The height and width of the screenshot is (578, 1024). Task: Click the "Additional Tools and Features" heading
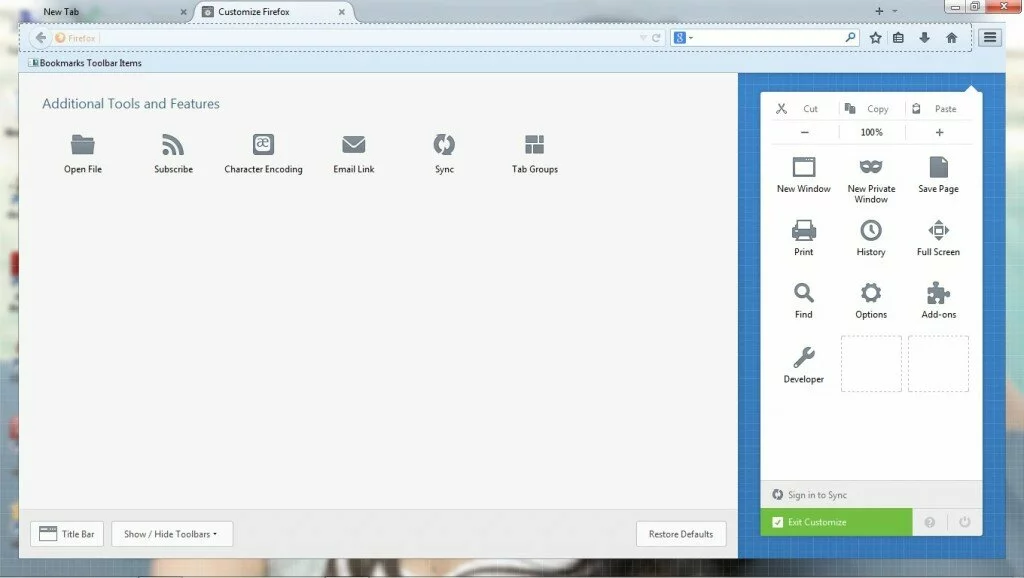[131, 103]
